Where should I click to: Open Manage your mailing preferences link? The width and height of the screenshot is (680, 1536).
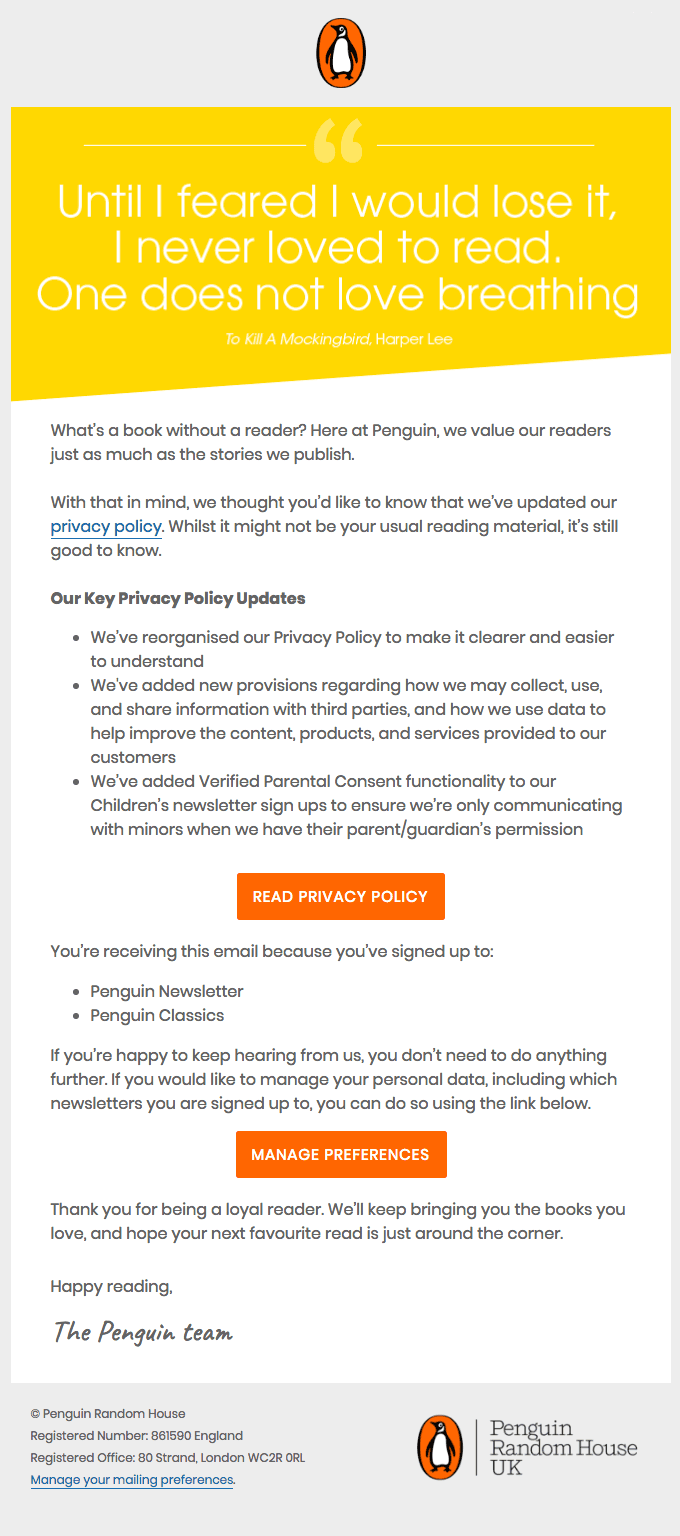click(x=132, y=1480)
